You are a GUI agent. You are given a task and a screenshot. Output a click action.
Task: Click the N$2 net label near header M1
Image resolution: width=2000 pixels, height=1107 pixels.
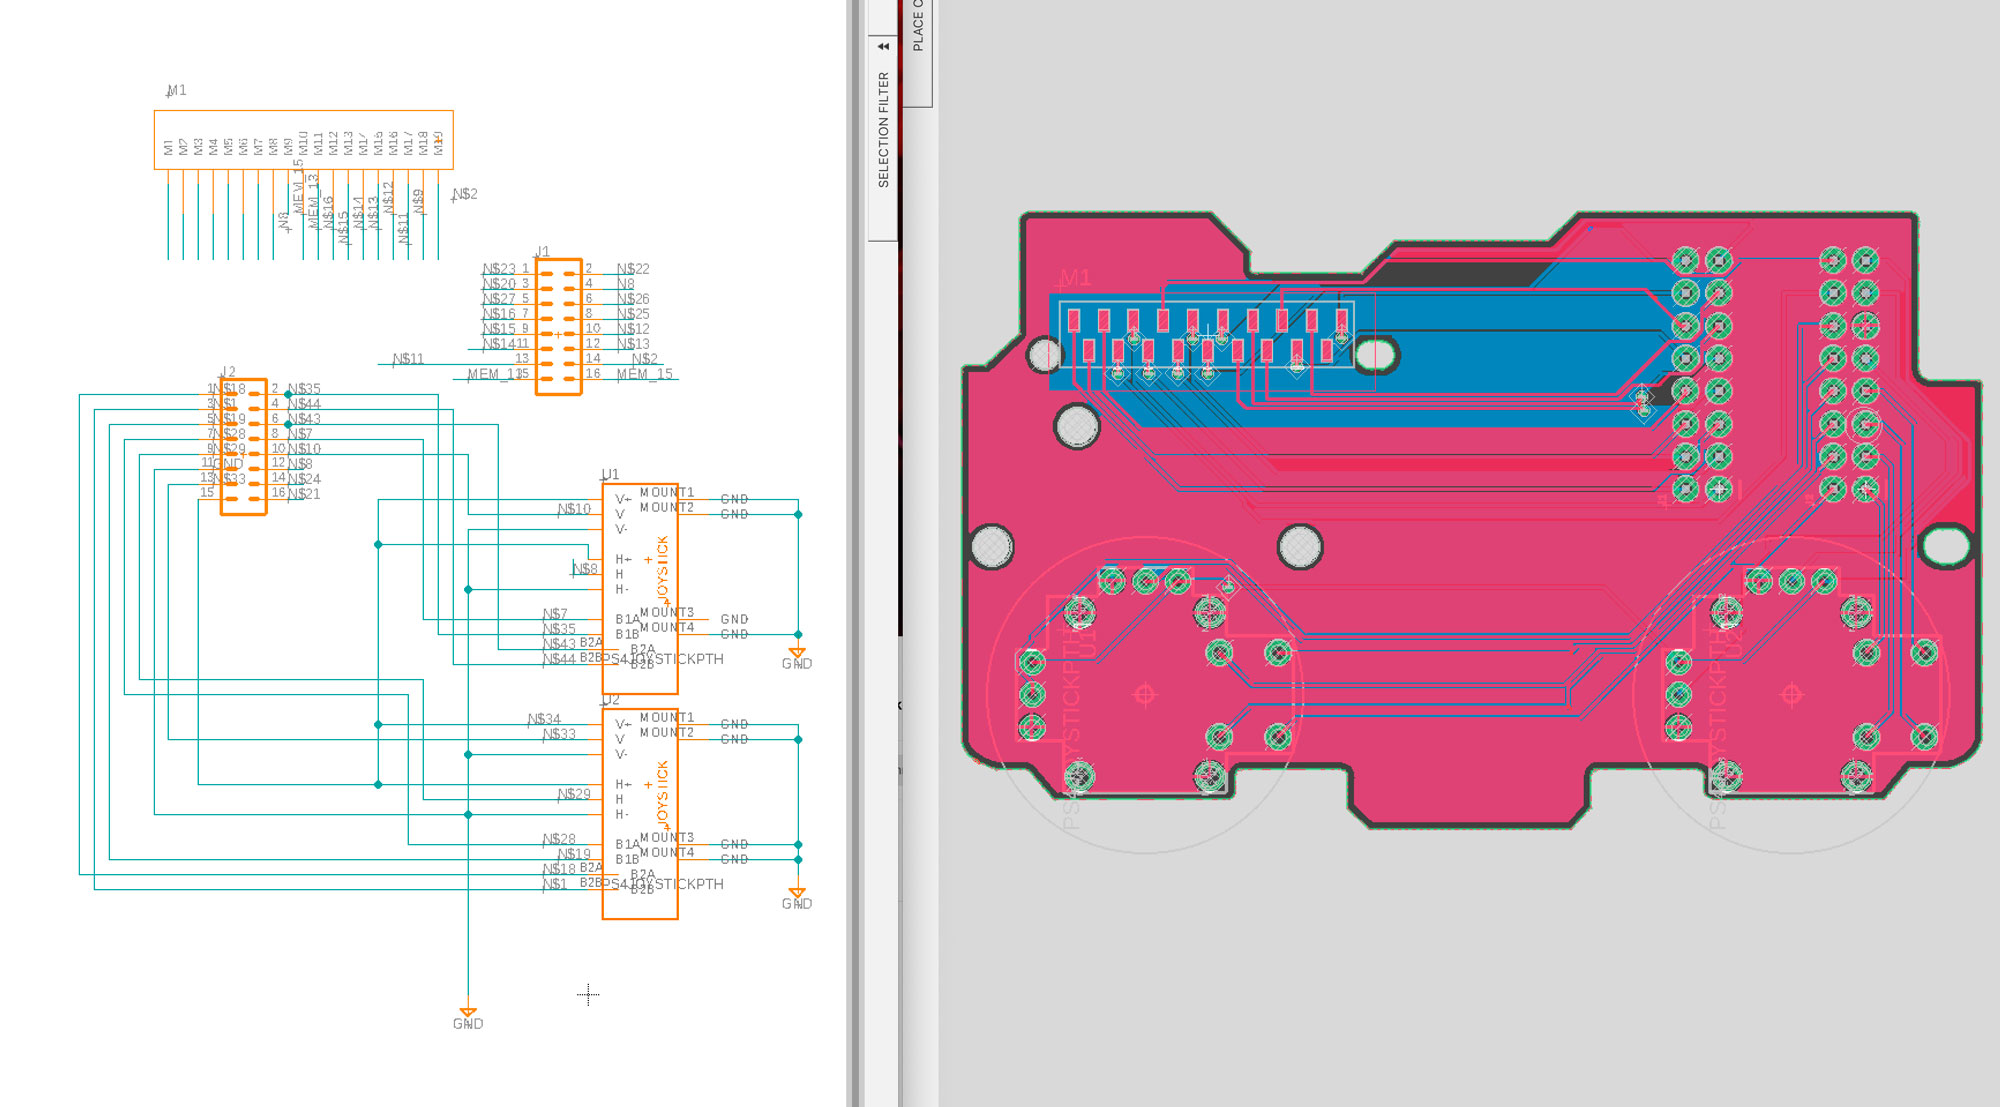[x=464, y=195]
